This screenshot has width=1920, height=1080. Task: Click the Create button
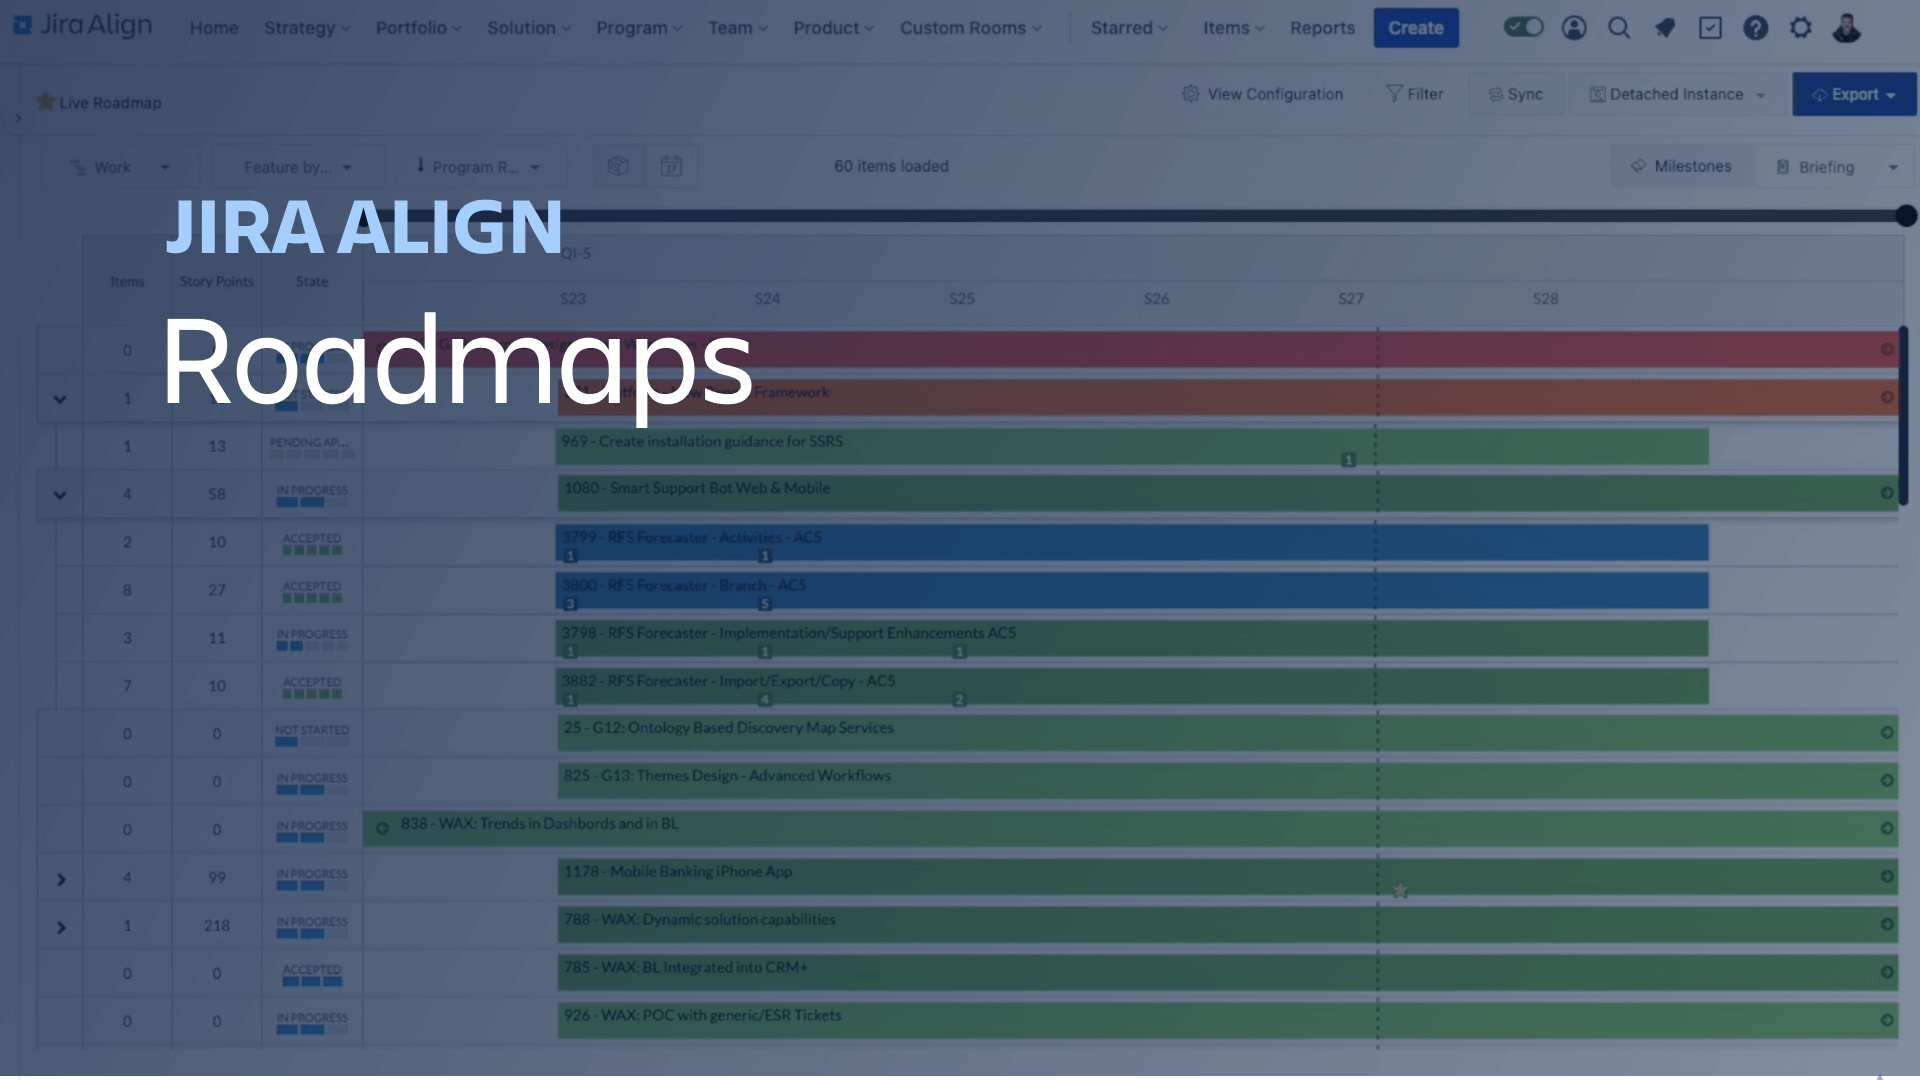pyautogui.click(x=1416, y=26)
